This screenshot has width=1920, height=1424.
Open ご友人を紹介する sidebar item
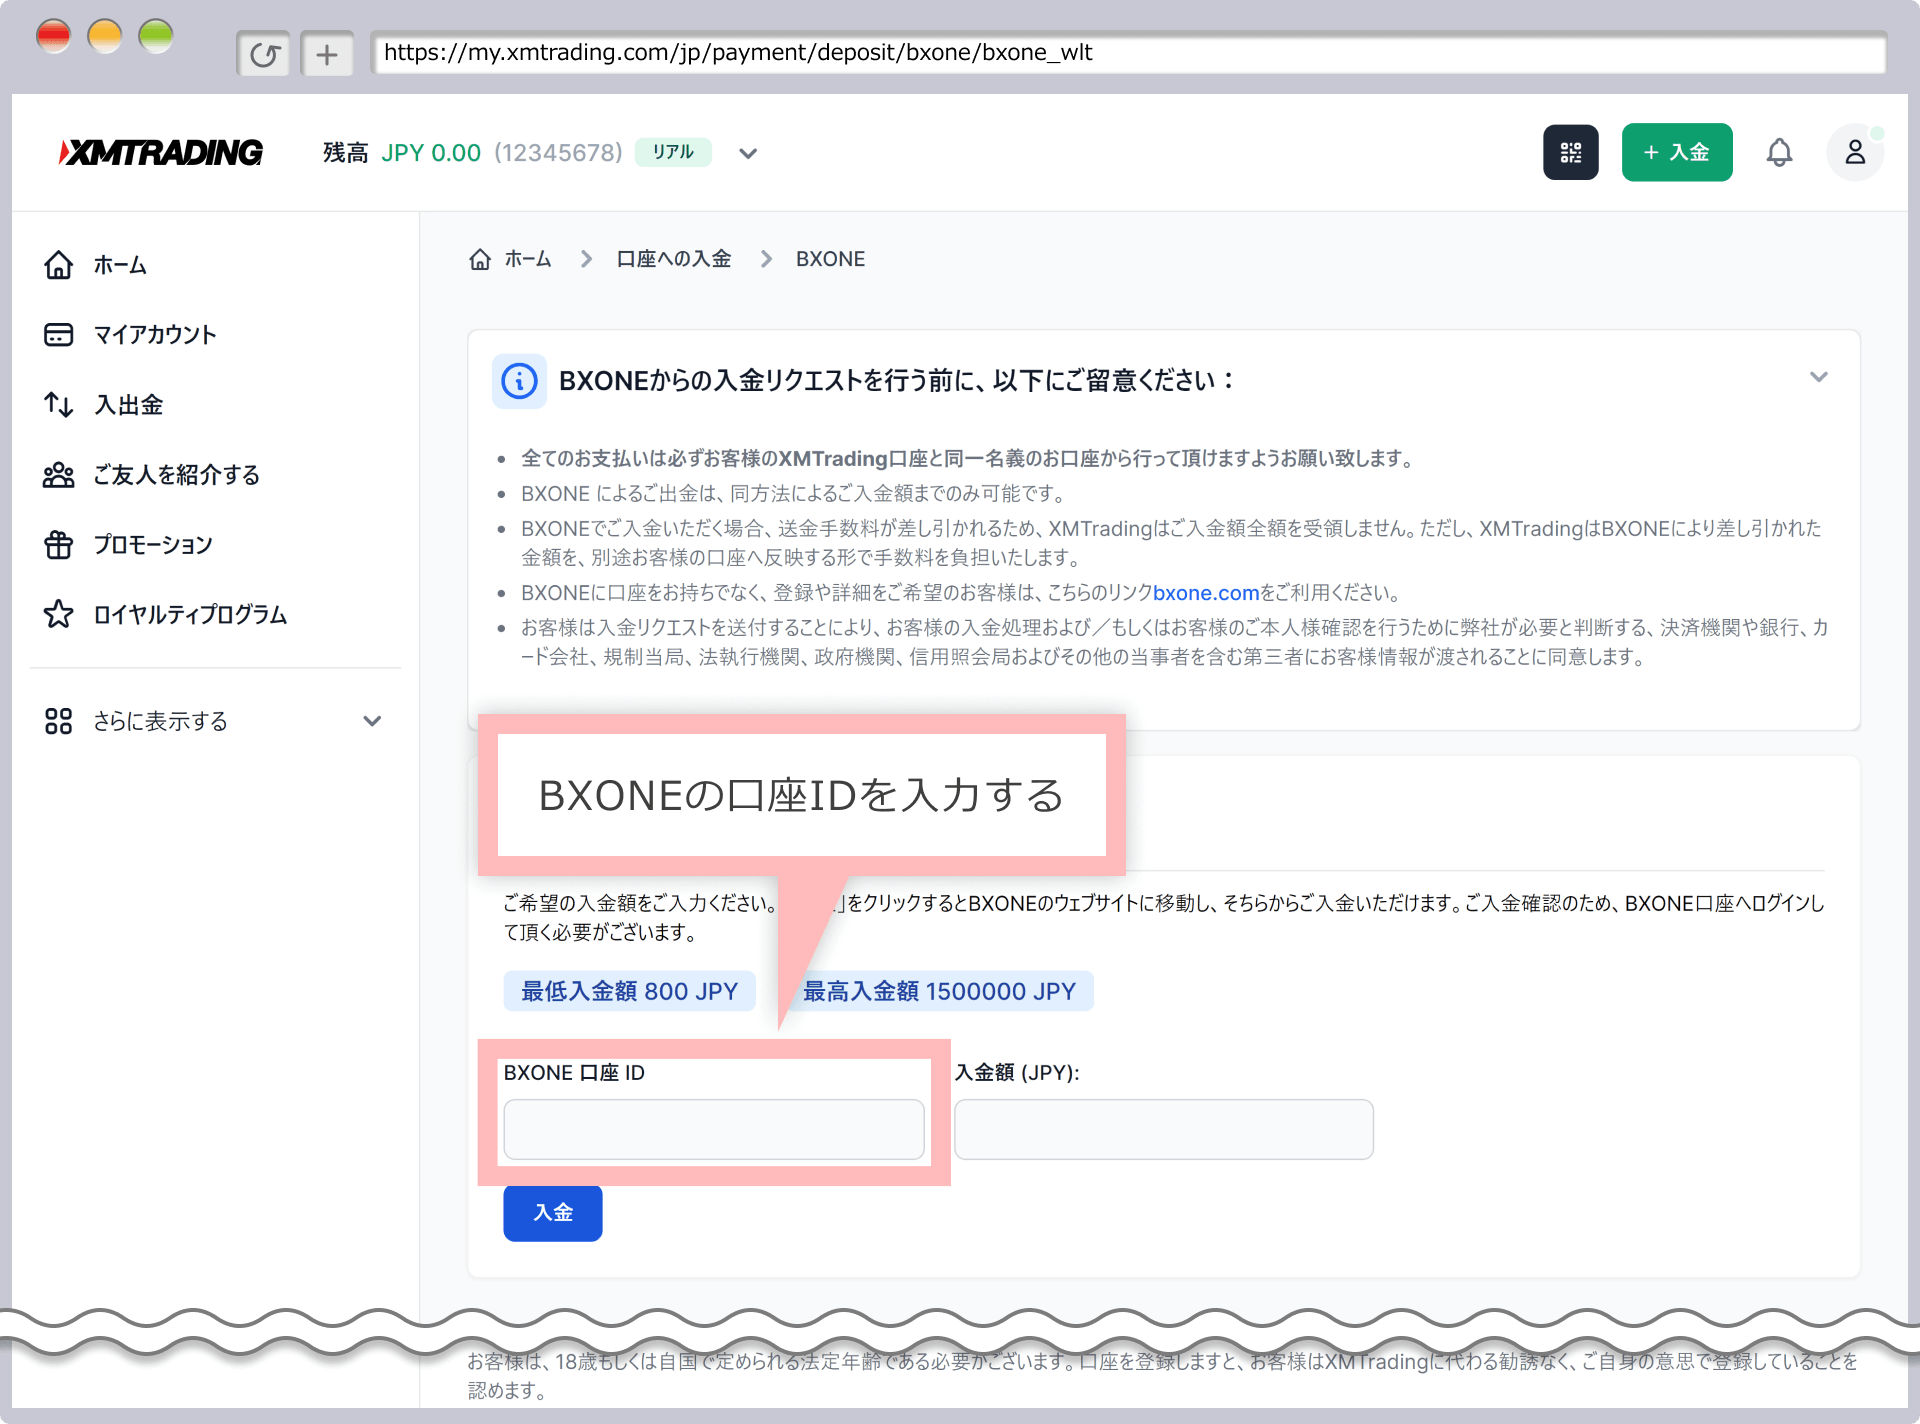click(176, 475)
